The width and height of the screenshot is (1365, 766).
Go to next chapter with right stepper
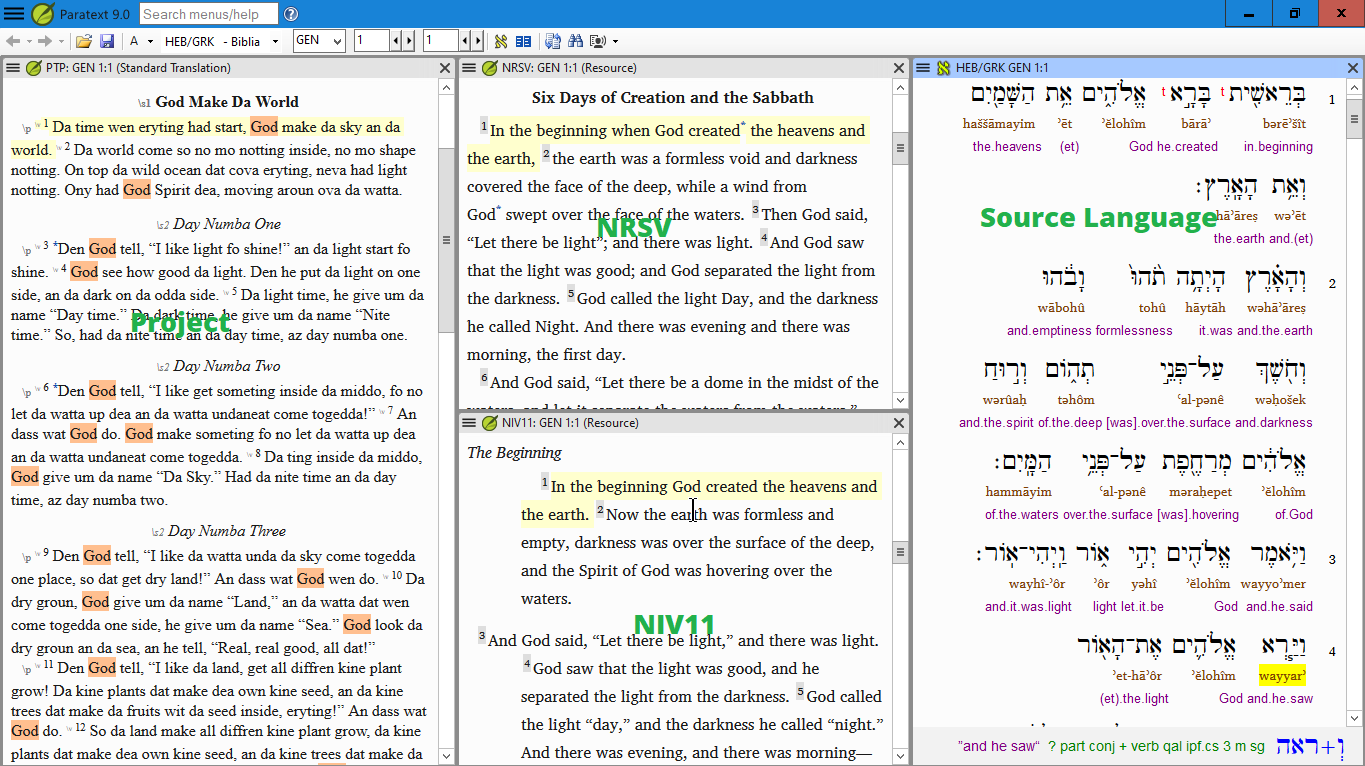[408, 41]
